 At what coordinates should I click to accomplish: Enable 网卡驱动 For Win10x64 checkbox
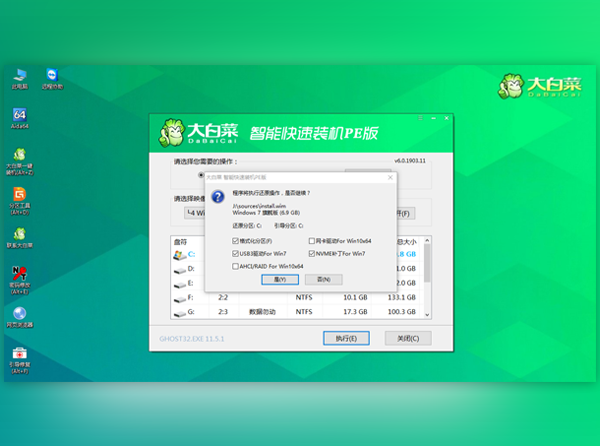[312, 241]
